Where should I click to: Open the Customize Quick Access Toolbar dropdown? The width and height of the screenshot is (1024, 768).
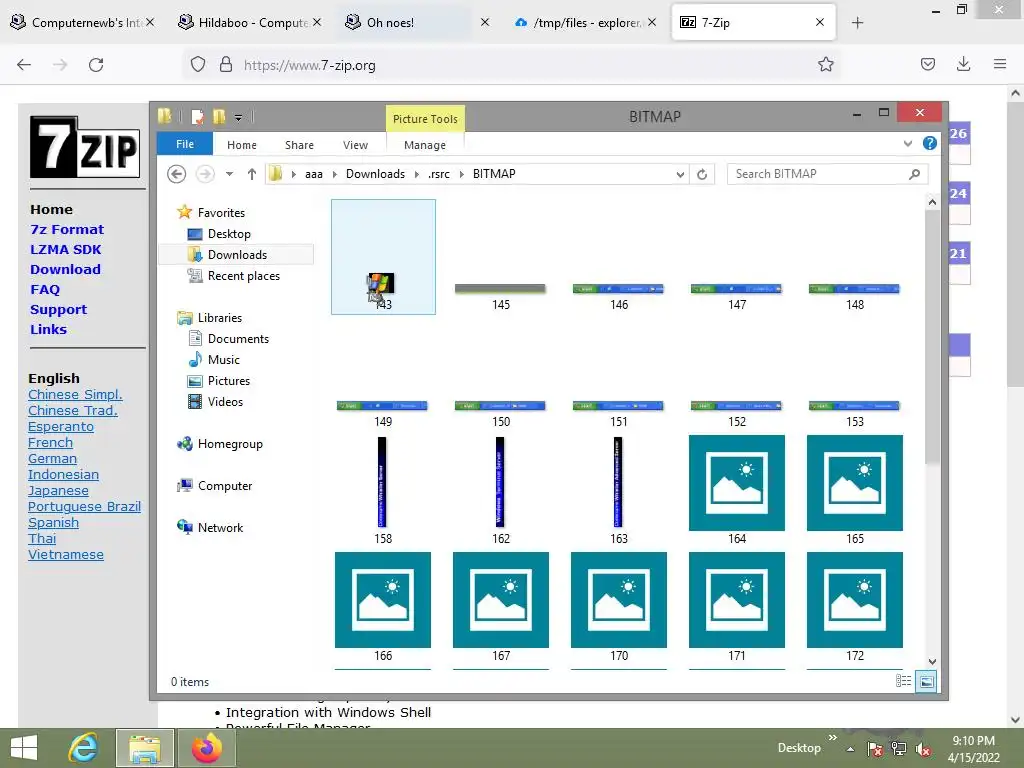(x=238, y=118)
